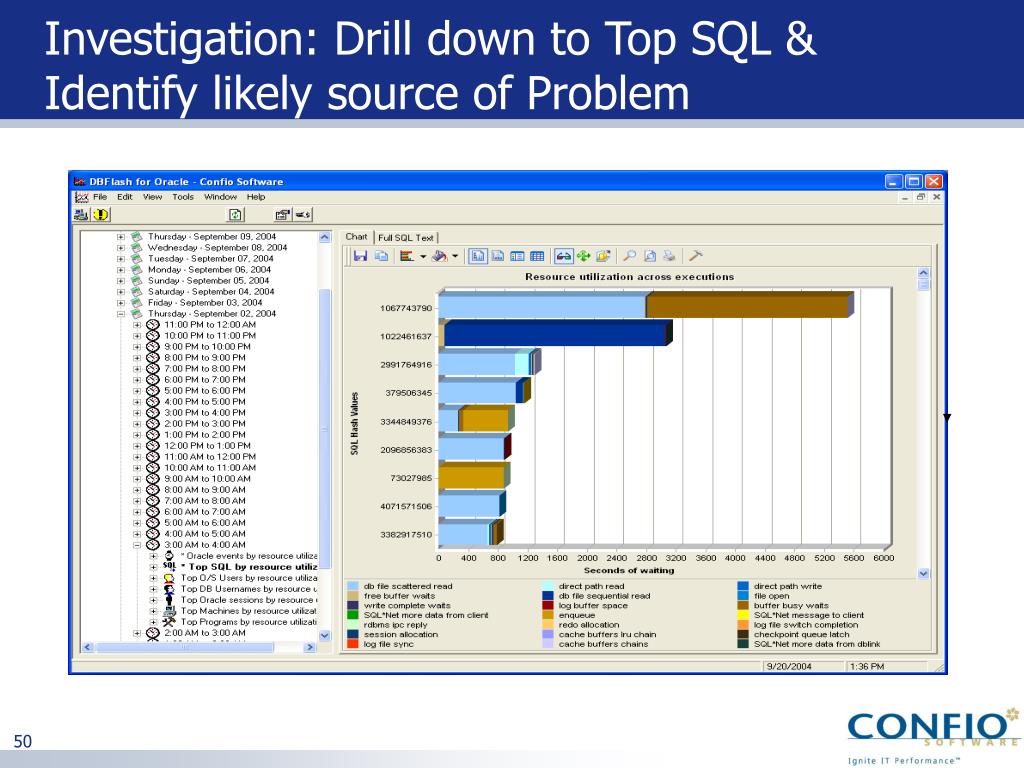Image resolution: width=1024 pixels, height=768 pixels.
Task: Click the Copy chart icon
Action: (x=381, y=256)
